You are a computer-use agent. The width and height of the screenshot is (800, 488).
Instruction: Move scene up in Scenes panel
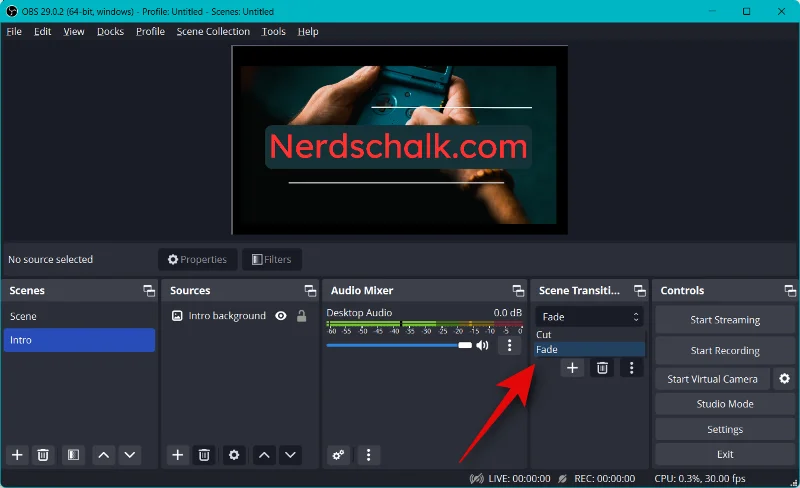[x=104, y=454]
